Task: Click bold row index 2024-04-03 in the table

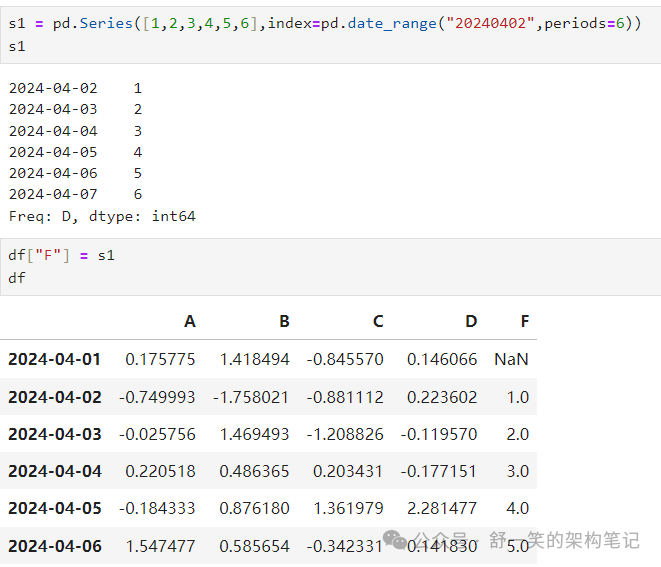Action: pyautogui.click(x=55, y=434)
